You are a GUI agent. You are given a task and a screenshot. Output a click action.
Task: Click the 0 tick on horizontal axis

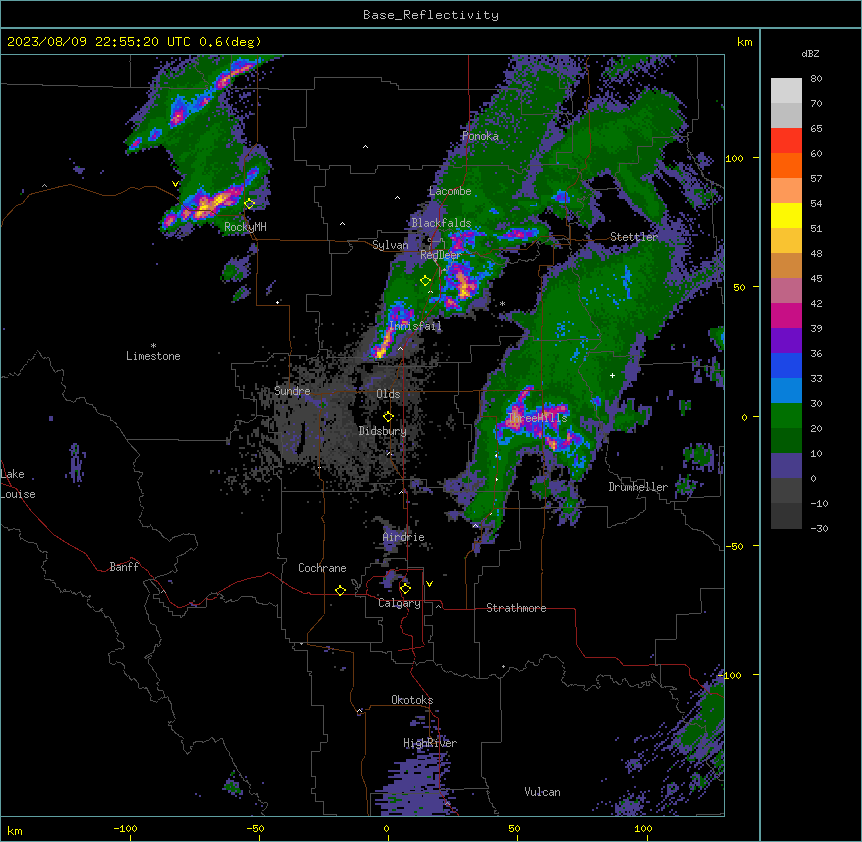tap(386, 829)
